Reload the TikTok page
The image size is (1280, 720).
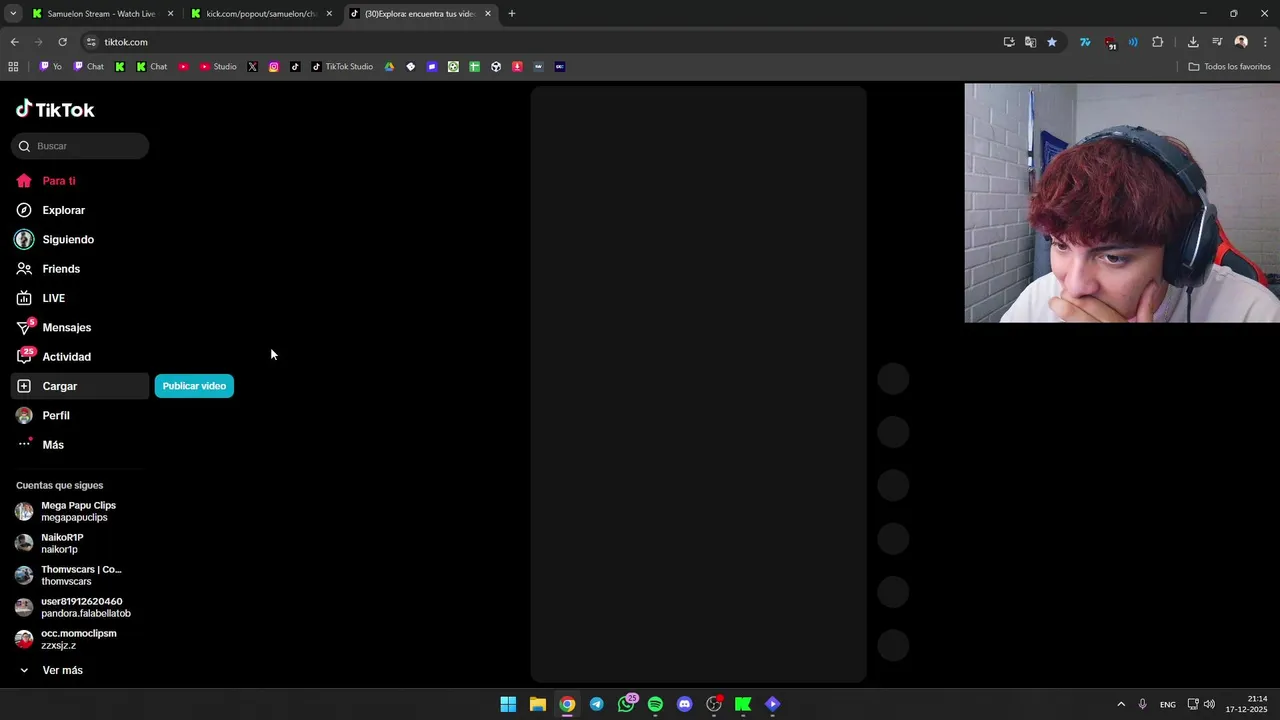[x=62, y=42]
